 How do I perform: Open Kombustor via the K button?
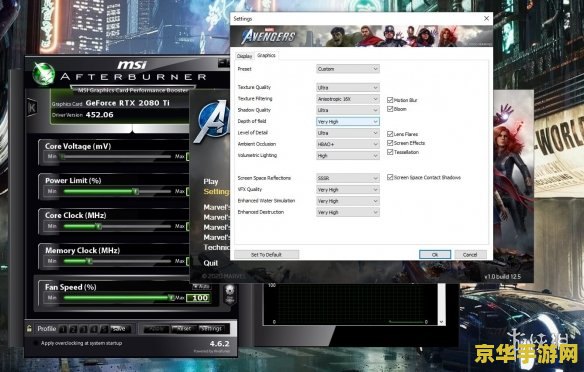[32, 108]
